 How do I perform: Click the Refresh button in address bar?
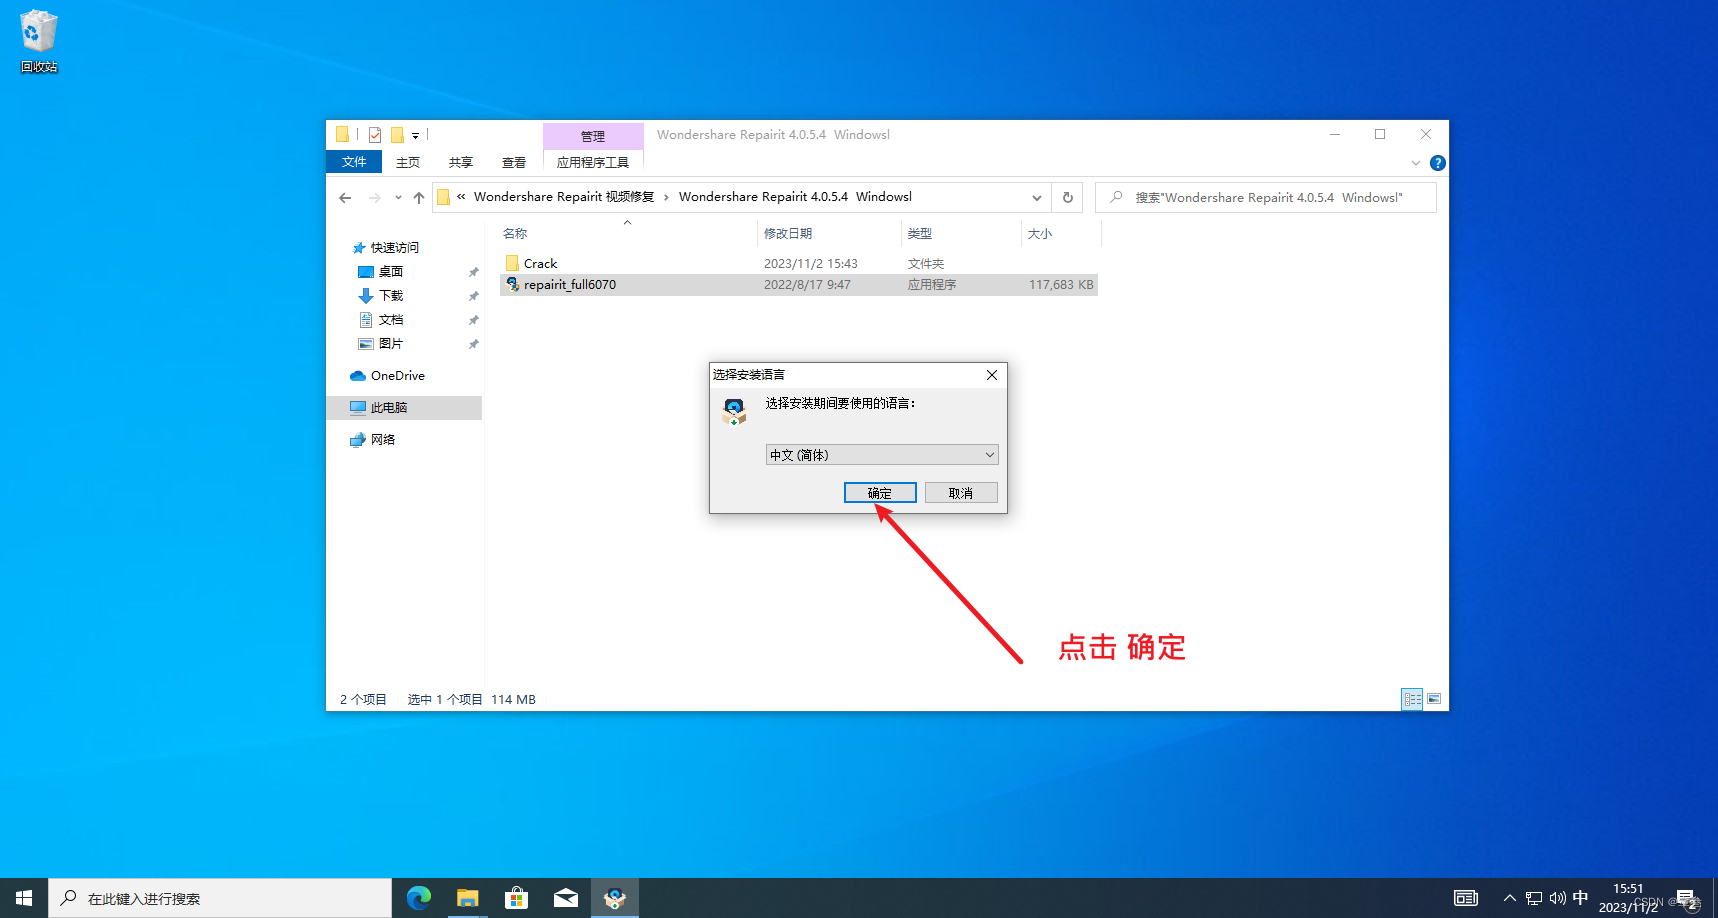point(1068,198)
